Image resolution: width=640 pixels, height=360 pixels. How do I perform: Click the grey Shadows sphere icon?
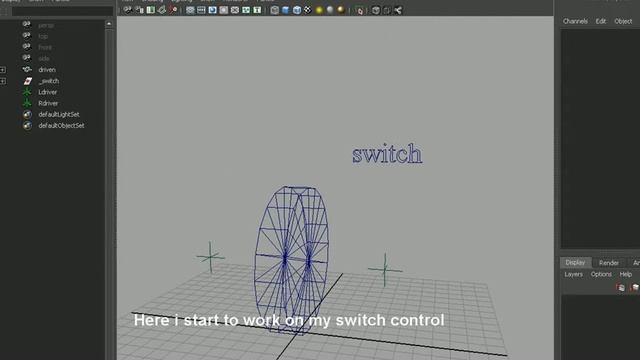point(330,10)
